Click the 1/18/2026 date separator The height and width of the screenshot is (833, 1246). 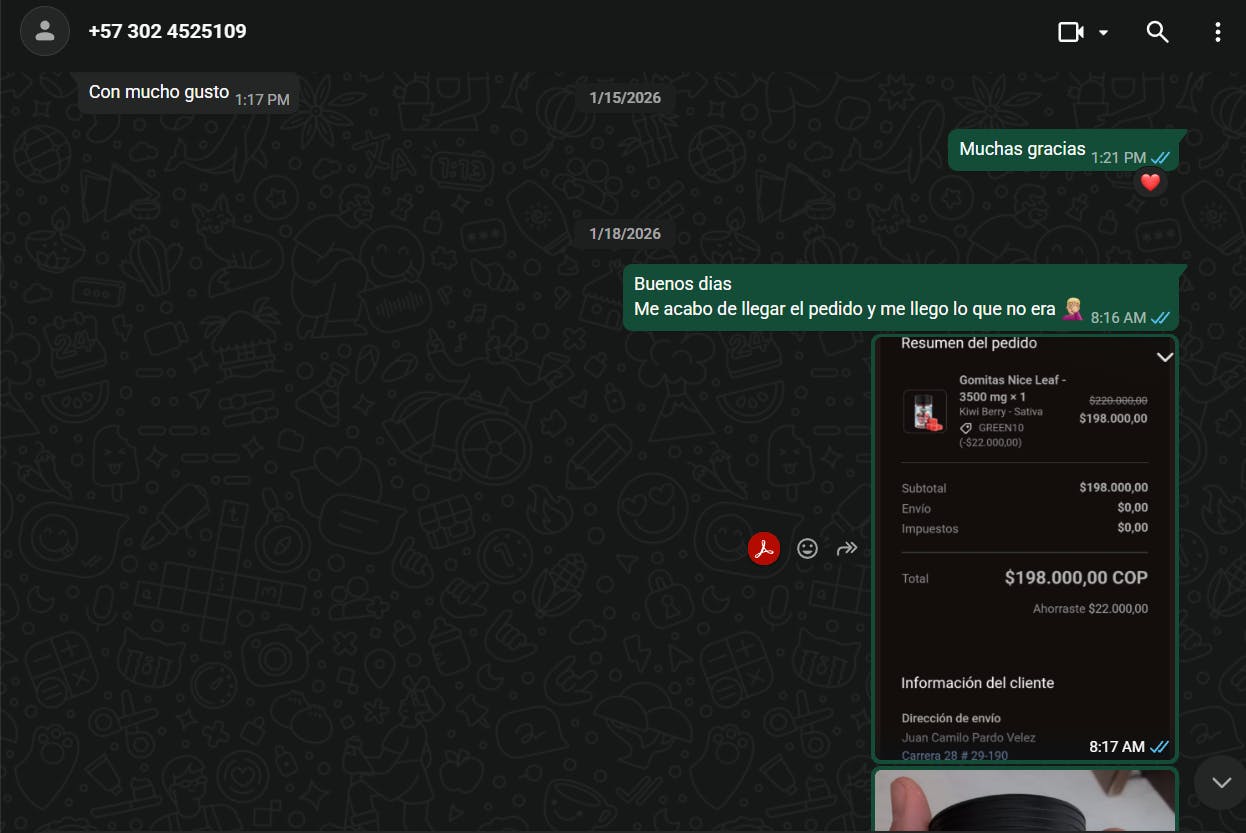pos(625,234)
